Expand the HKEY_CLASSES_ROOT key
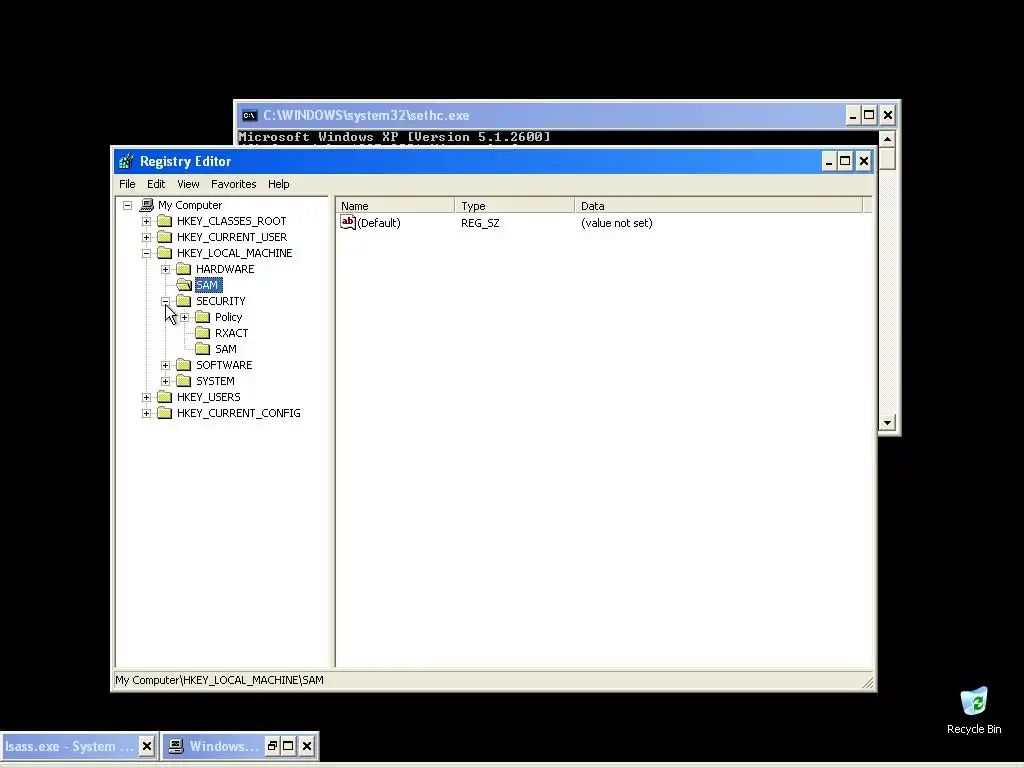This screenshot has width=1024, height=768. [x=146, y=221]
